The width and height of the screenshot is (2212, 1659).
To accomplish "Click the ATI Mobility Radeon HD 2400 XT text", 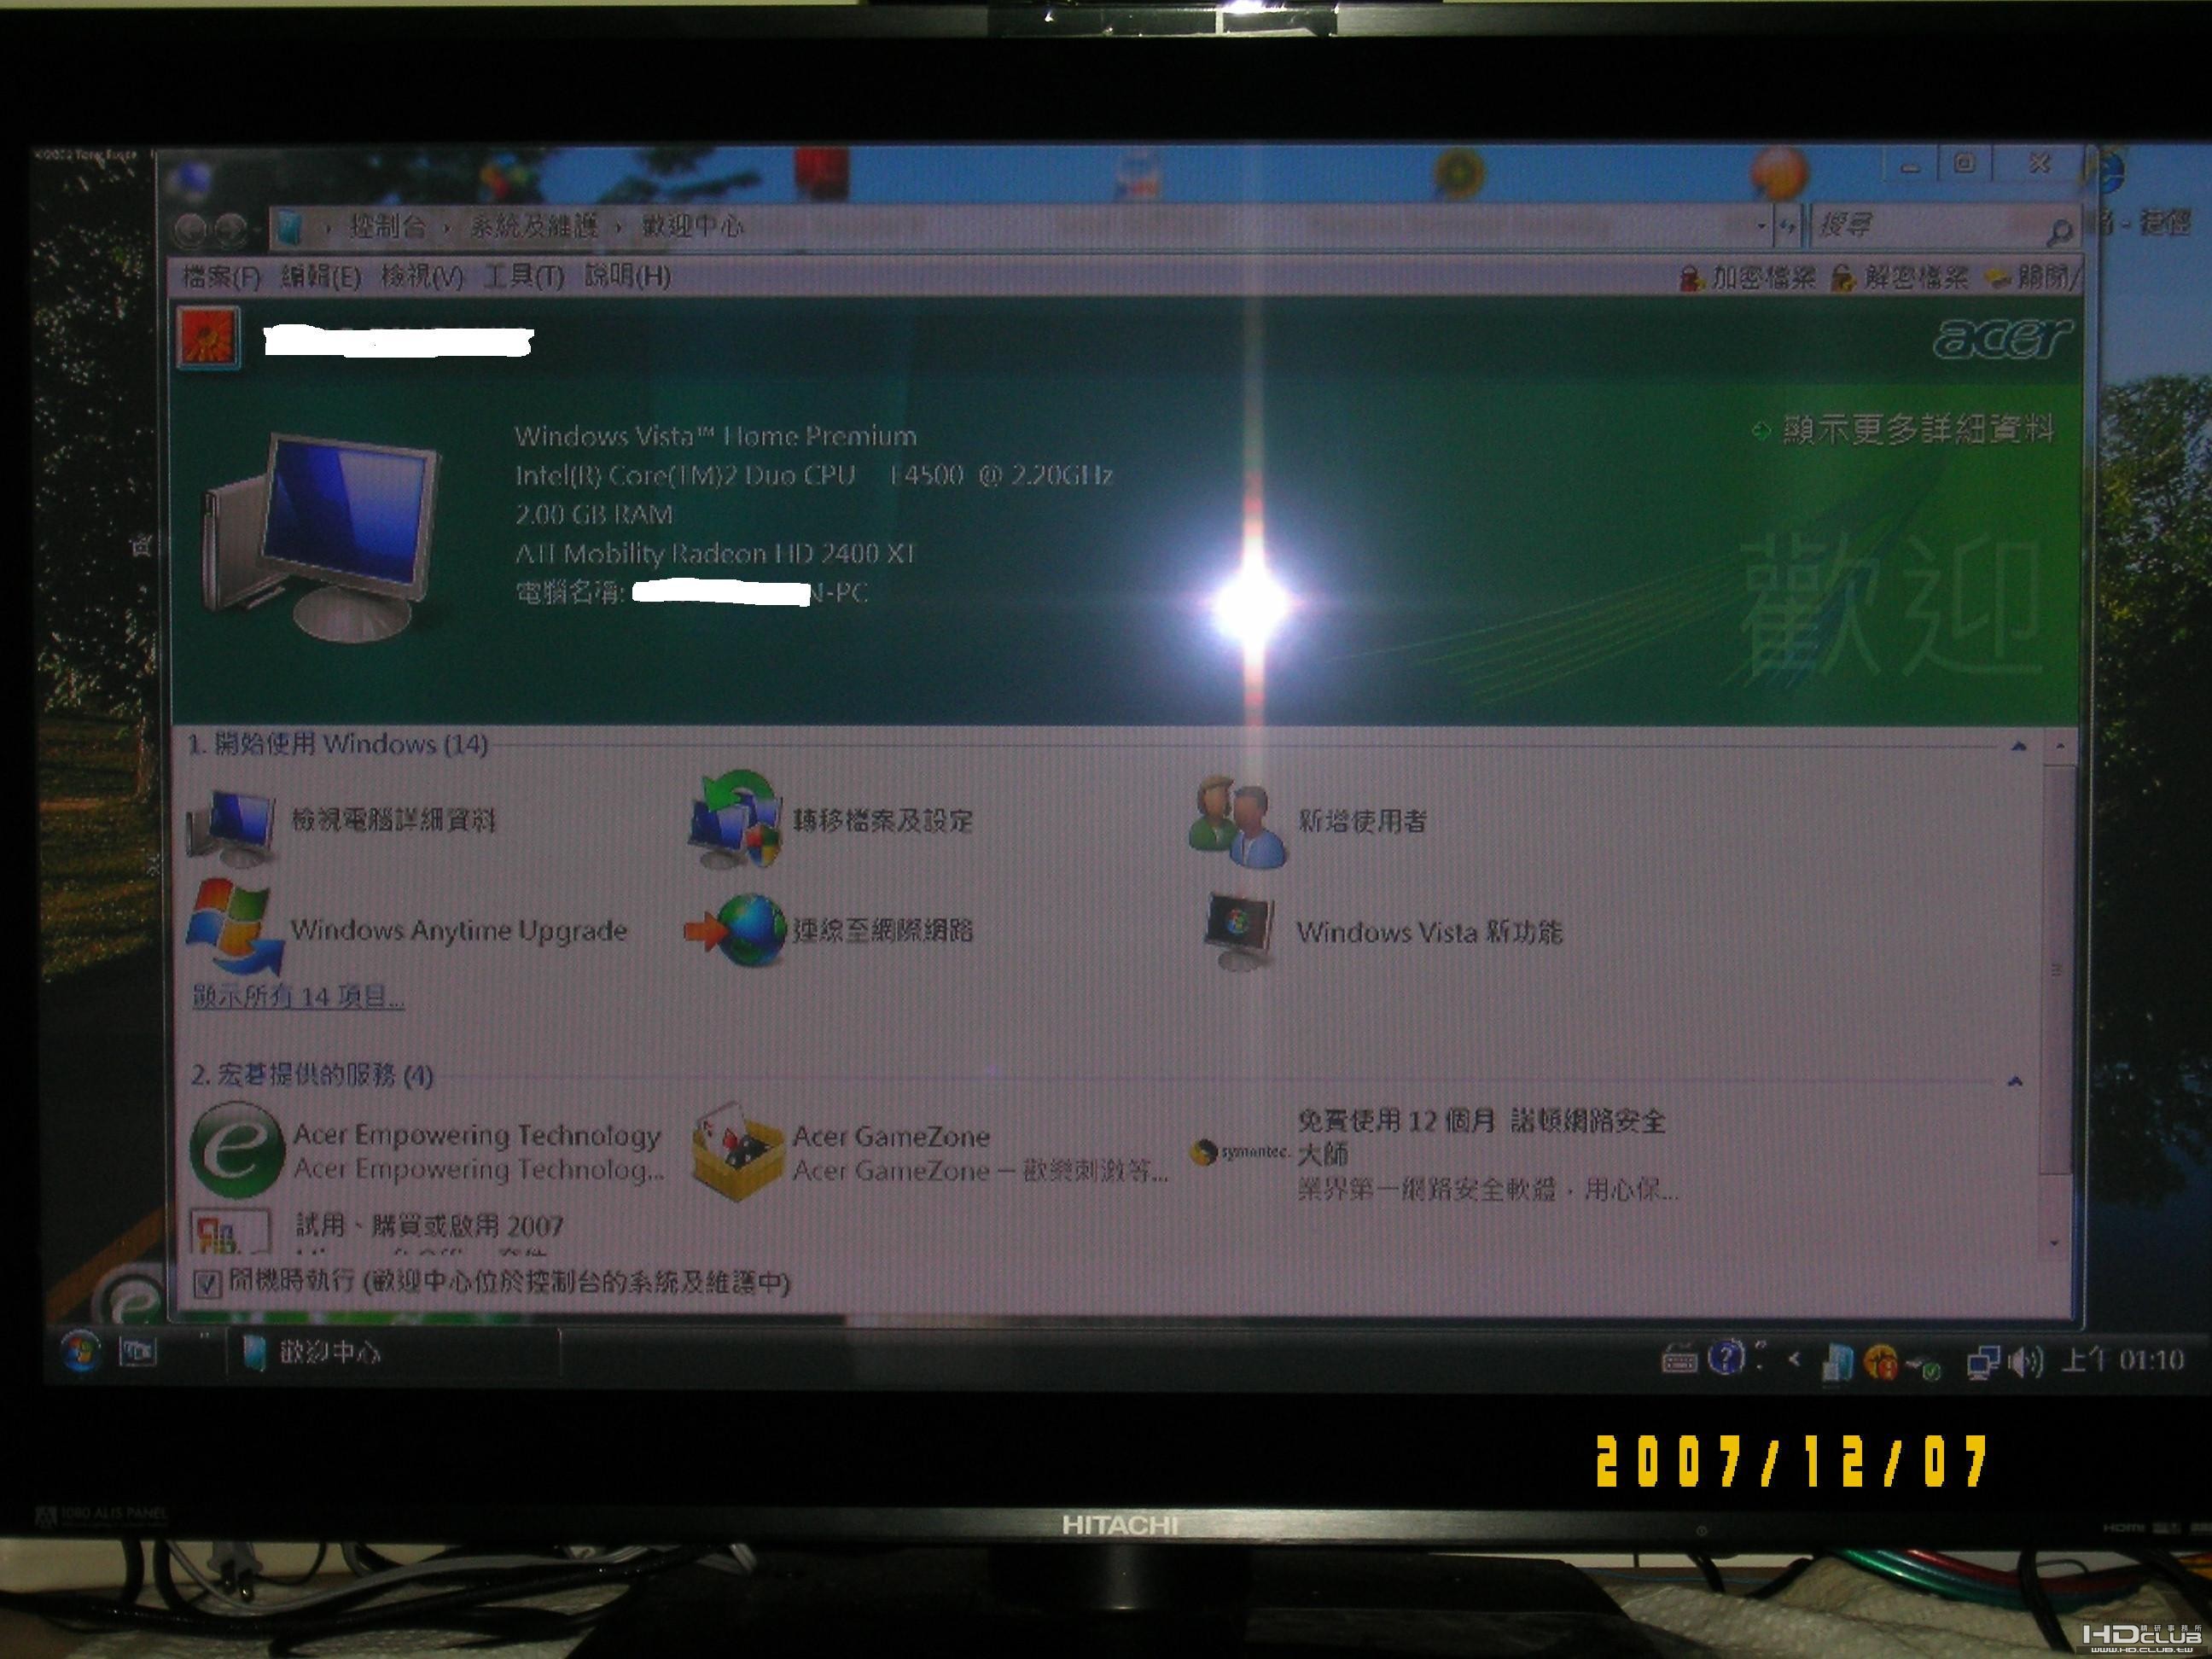I will click(x=715, y=553).
